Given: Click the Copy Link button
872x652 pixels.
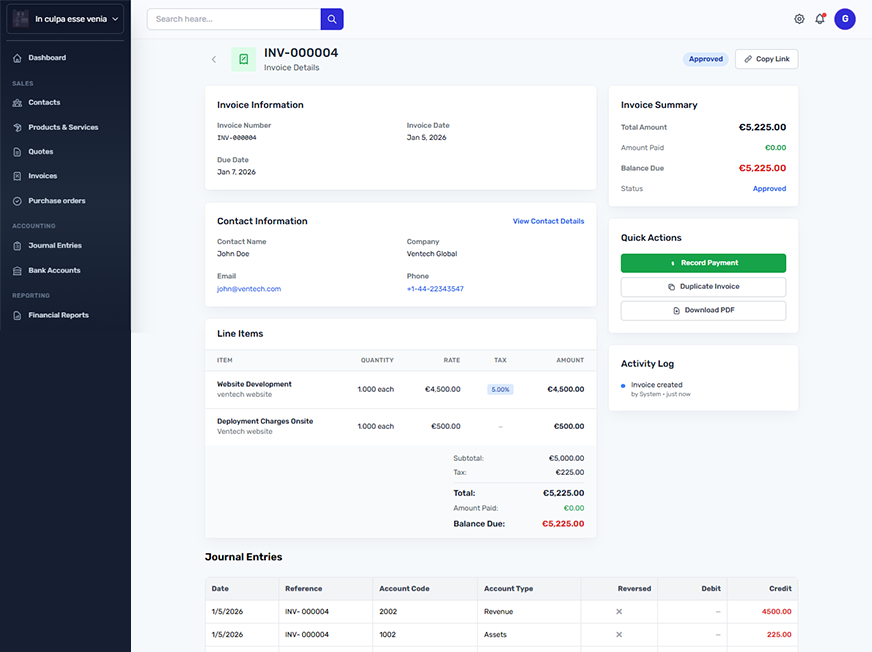Looking at the screenshot, I should pos(766,59).
